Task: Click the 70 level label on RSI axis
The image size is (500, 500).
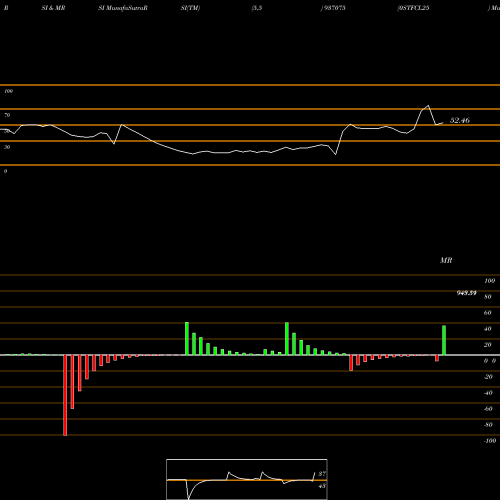Action: point(7,115)
